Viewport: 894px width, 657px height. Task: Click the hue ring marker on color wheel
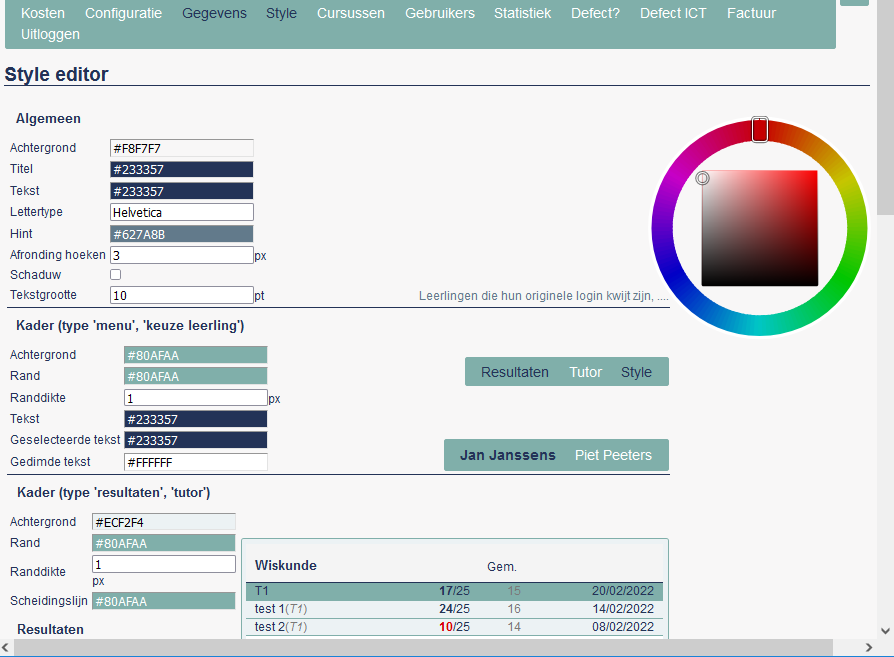pos(759,129)
